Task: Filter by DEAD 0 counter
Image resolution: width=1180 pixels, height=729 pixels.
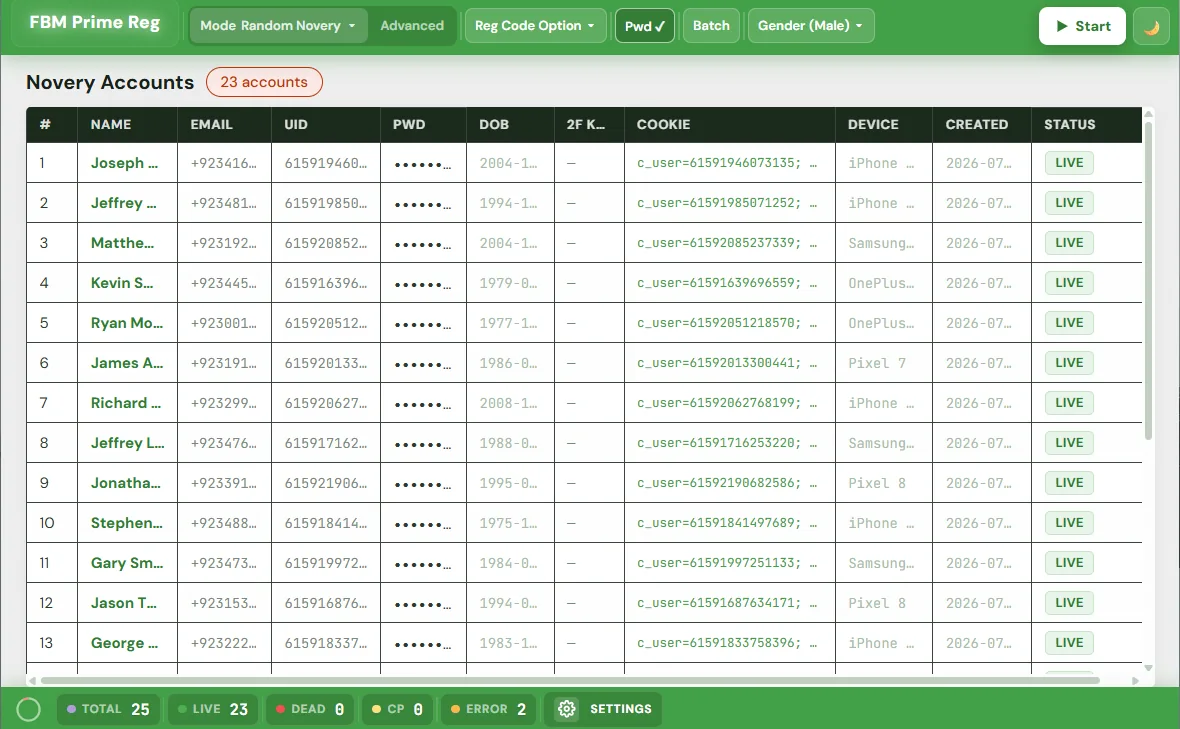Action: point(311,709)
